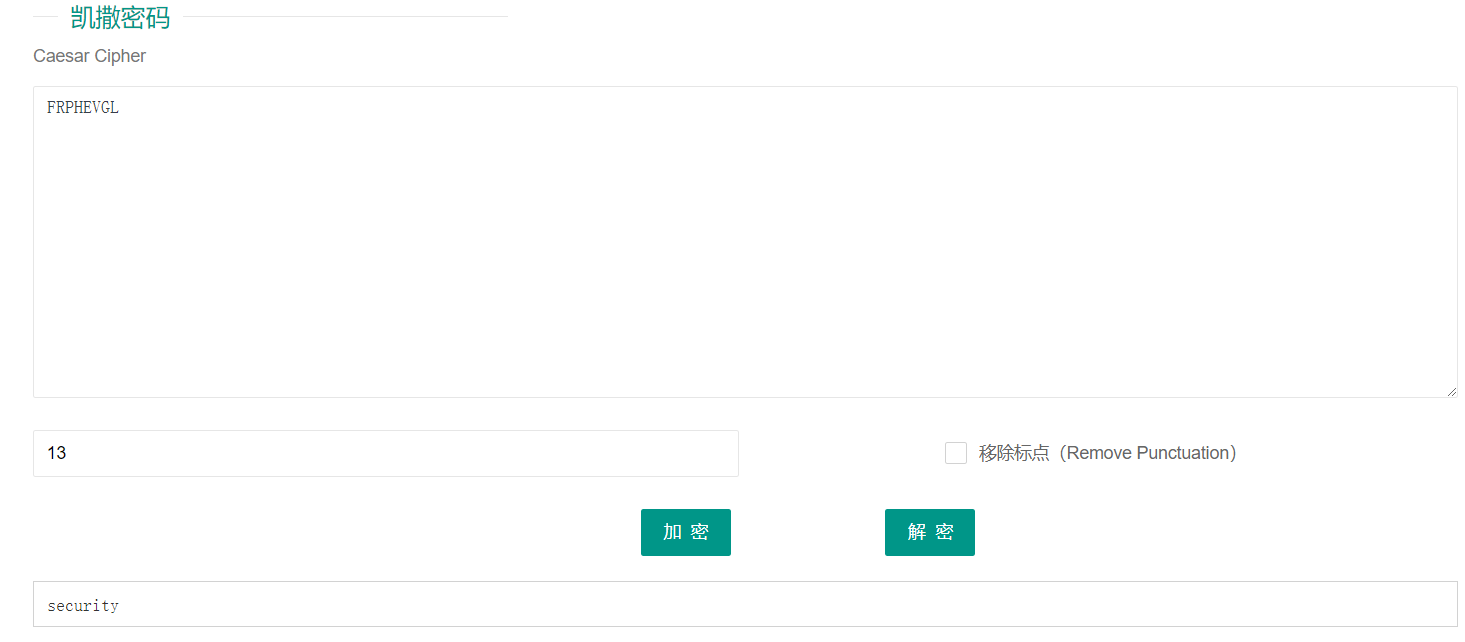Click the Remove Punctuation label text
Image resolution: width=1465 pixels, height=642 pixels.
1151,453
